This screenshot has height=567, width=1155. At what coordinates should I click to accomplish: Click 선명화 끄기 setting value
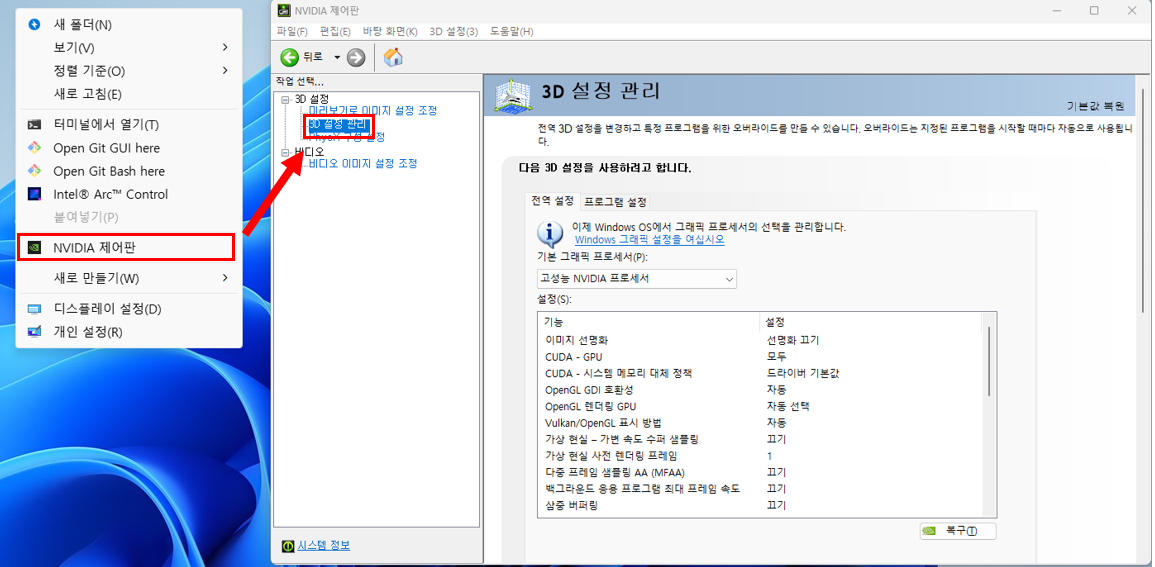coord(793,340)
